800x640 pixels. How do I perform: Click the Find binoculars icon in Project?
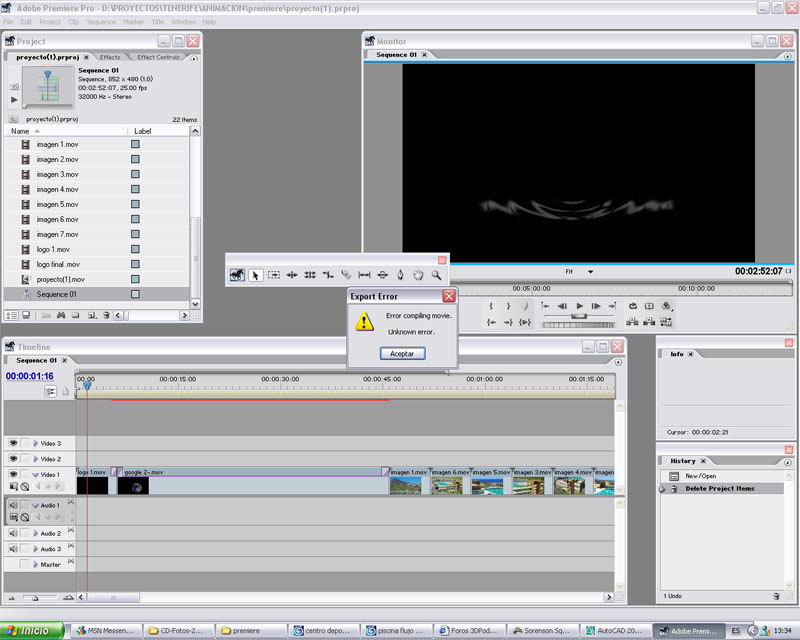pyautogui.click(x=61, y=315)
